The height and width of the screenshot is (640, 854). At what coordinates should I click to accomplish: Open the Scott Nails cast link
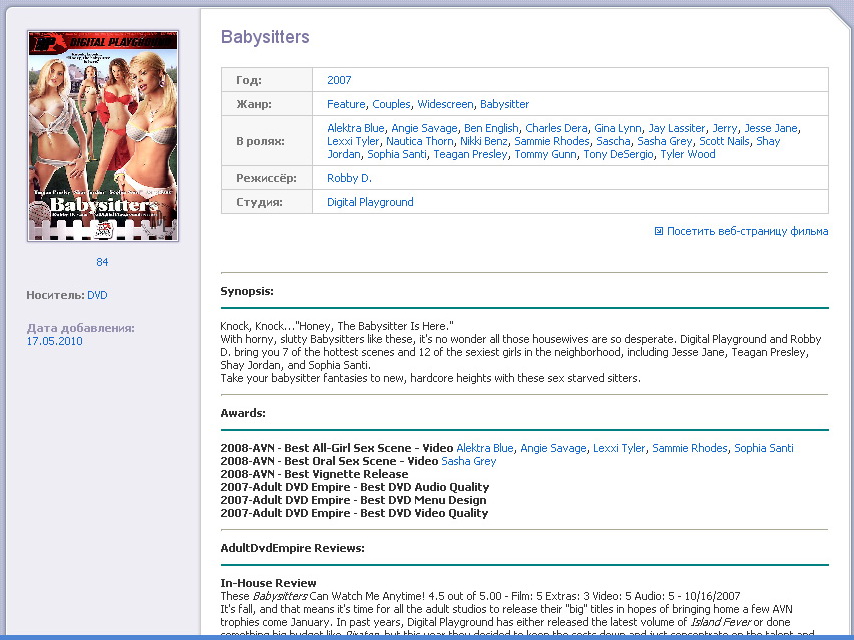point(724,141)
